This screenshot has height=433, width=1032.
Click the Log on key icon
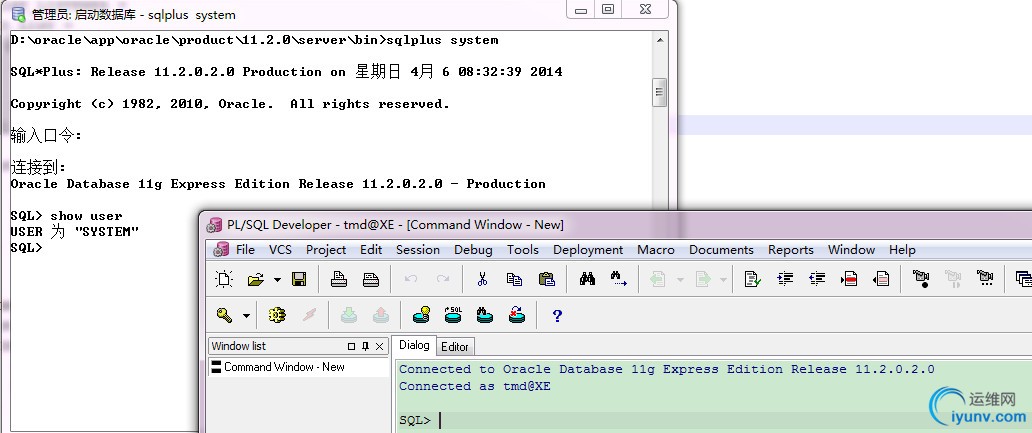(224, 315)
